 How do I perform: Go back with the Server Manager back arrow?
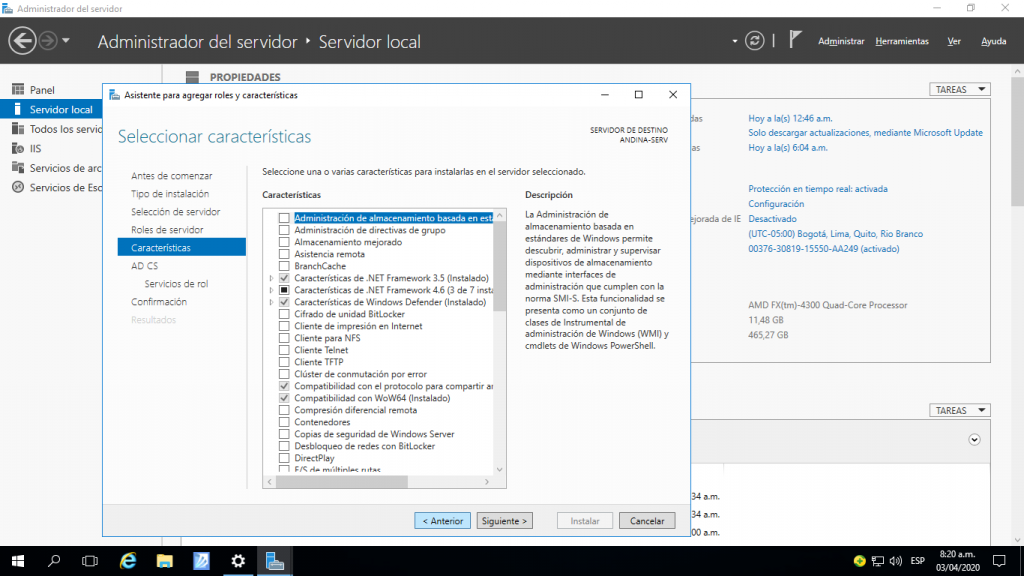coord(22,40)
